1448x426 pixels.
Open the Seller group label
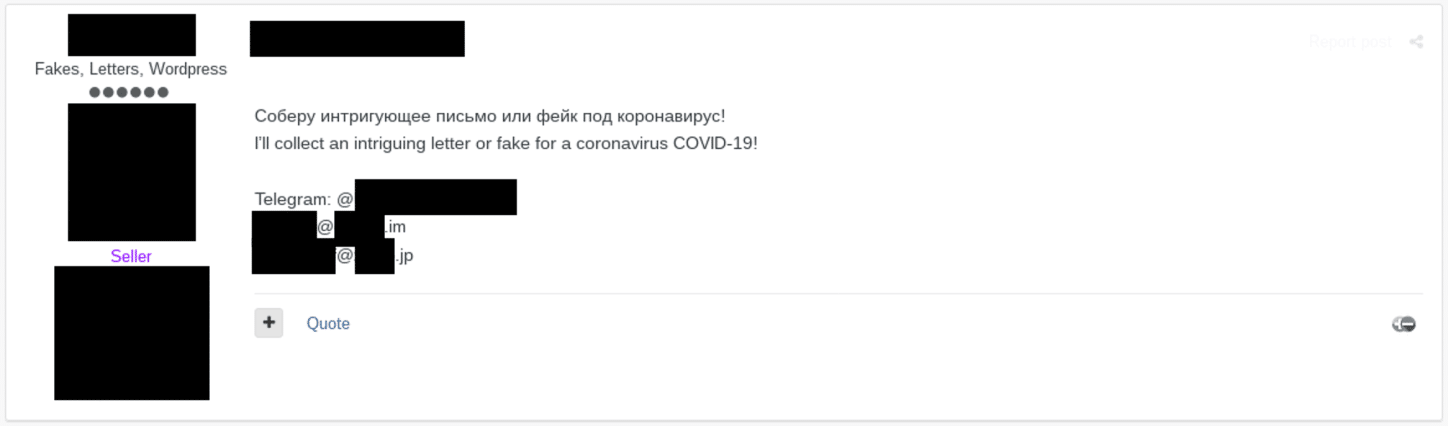click(x=131, y=257)
